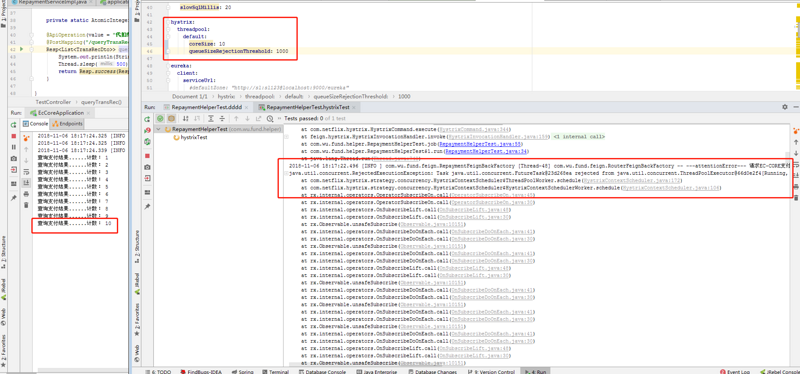This screenshot has width=800, height=374.
Task: Stop the EcCoreApplication process
Action: (x=14, y=136)
